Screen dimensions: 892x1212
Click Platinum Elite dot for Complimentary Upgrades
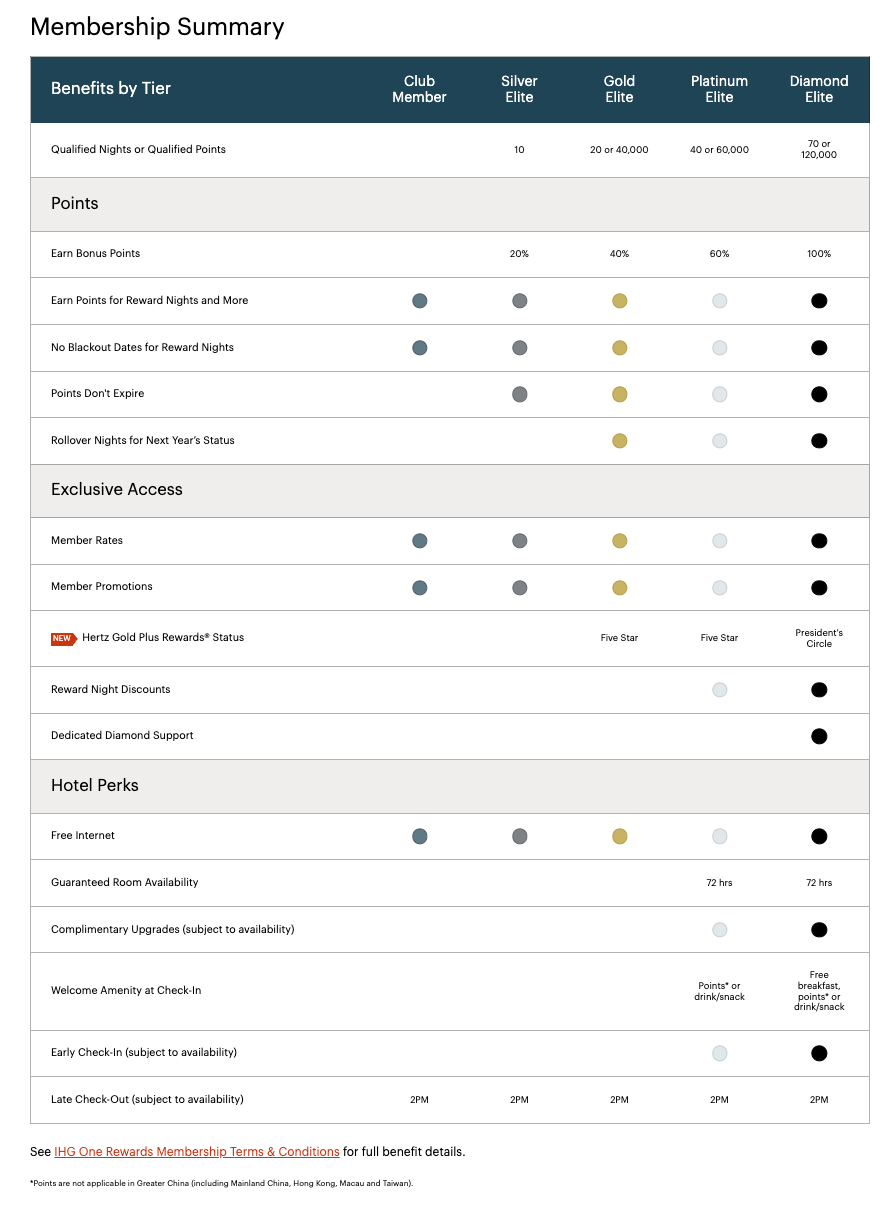719,930
